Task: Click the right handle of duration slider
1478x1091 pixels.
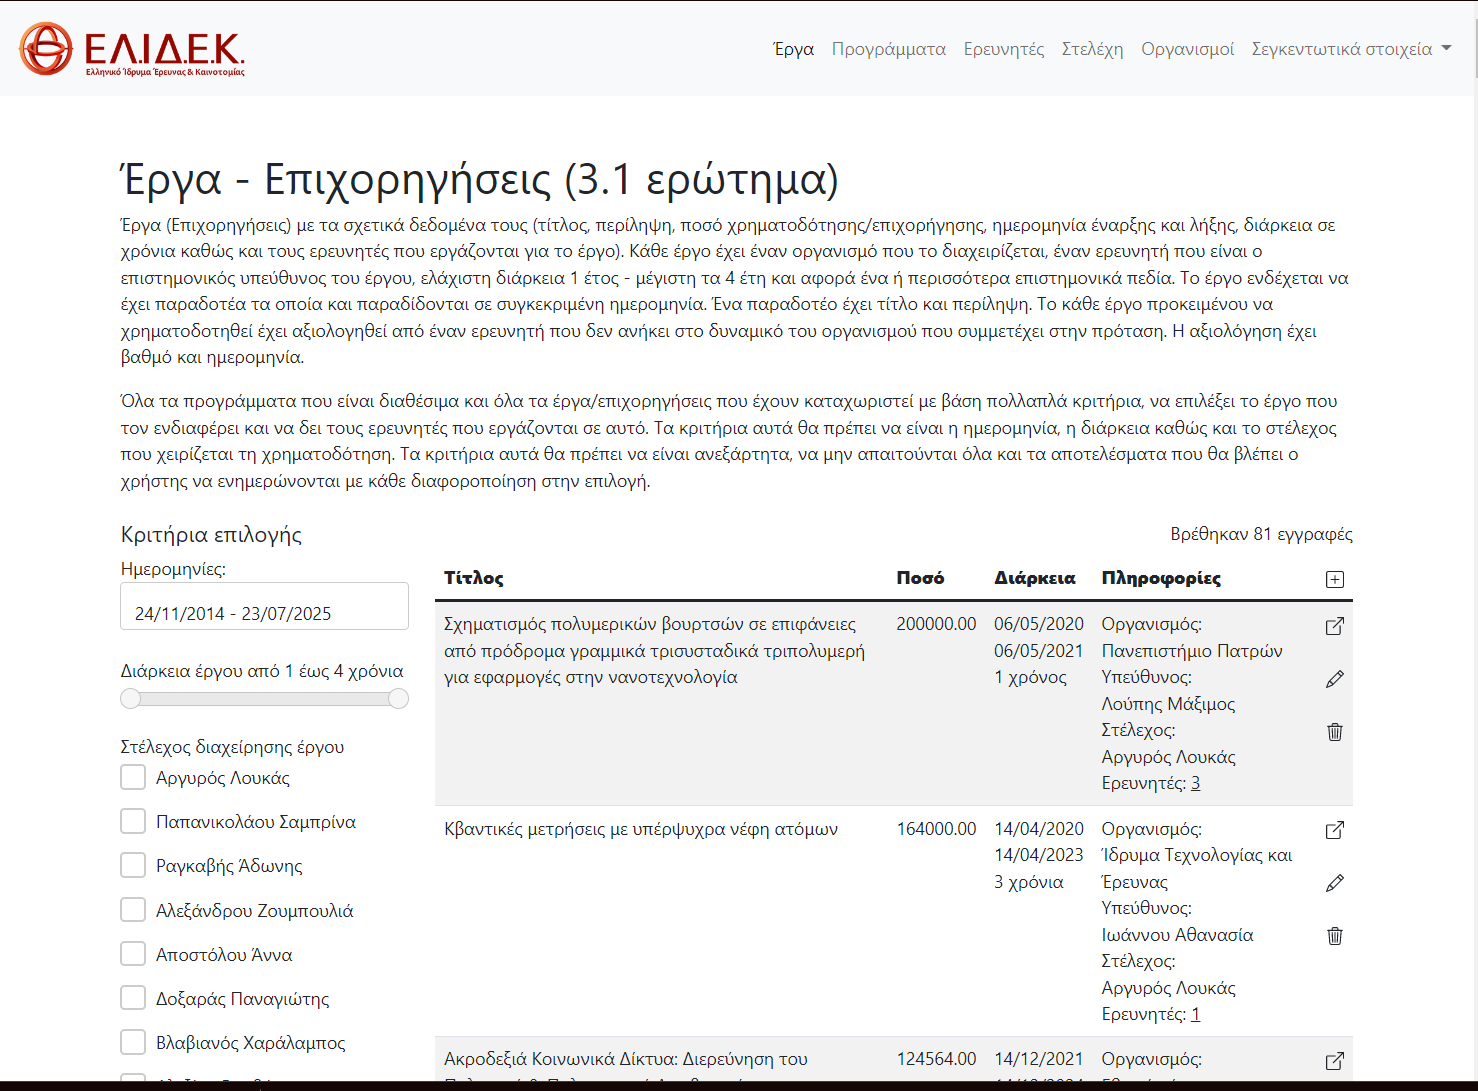Action: 398,699
